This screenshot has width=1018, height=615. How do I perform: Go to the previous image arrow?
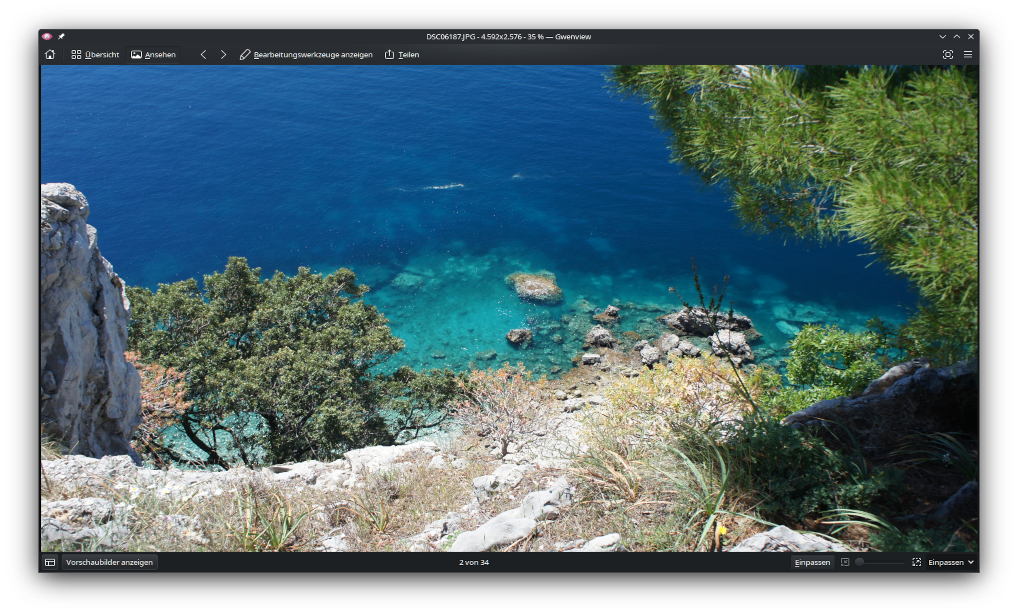point(204,55)
